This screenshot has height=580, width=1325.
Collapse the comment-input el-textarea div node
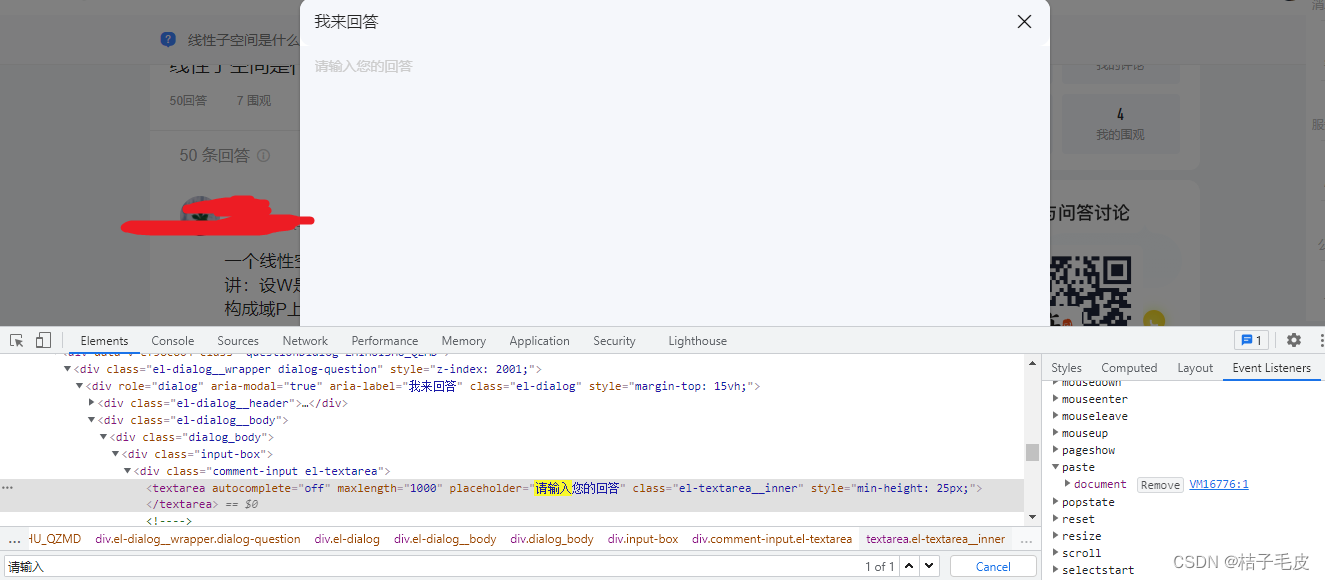(128, 471)
